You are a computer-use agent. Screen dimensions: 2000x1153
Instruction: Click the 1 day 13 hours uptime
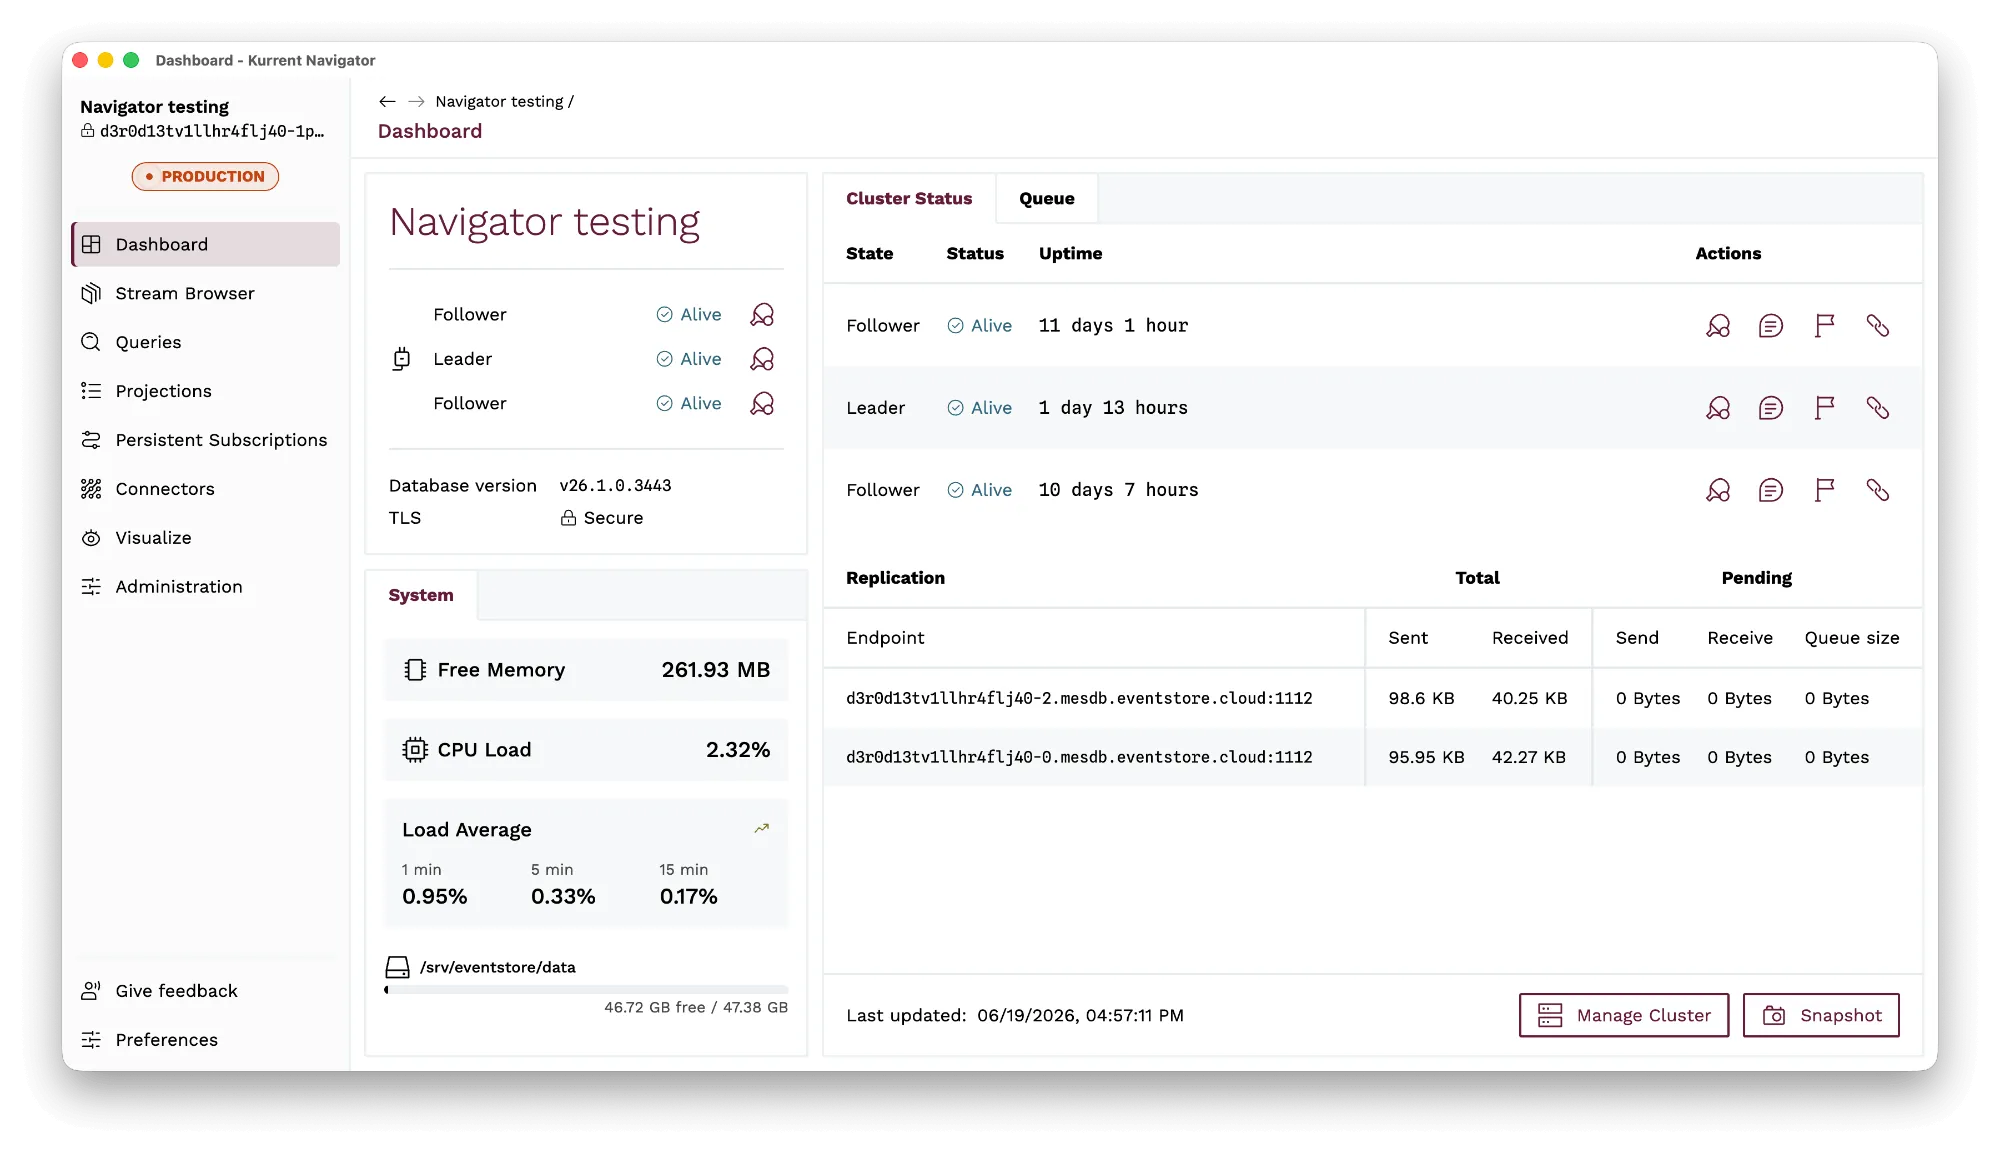tap(1113, 408)
